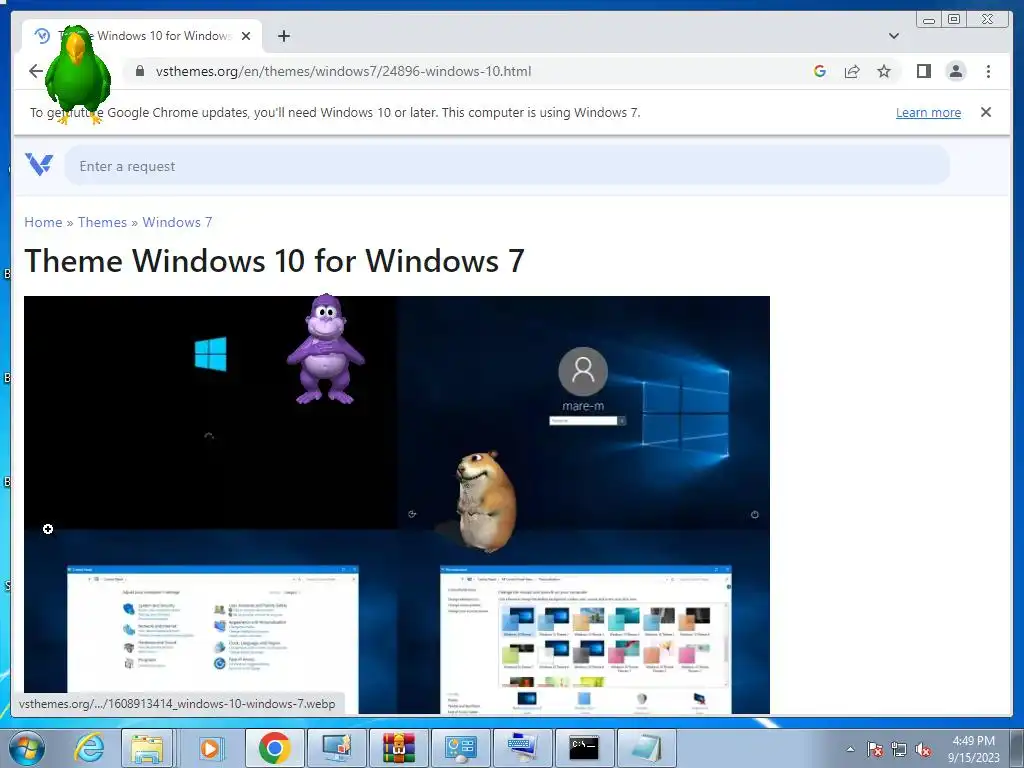Close the Windows 10 theme tab

pyautogui.click(x=246, y=36)
